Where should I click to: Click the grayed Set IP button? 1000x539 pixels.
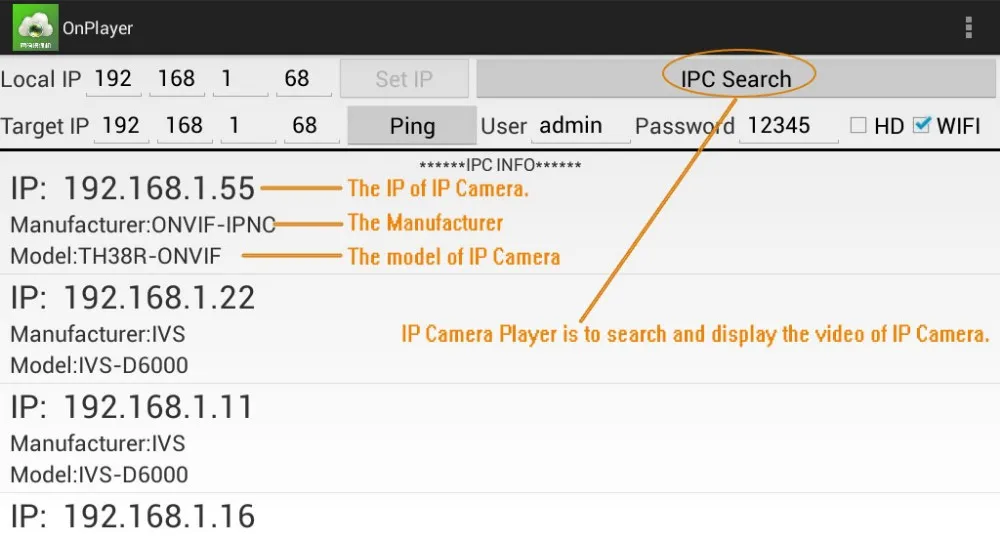coord(404,78)
